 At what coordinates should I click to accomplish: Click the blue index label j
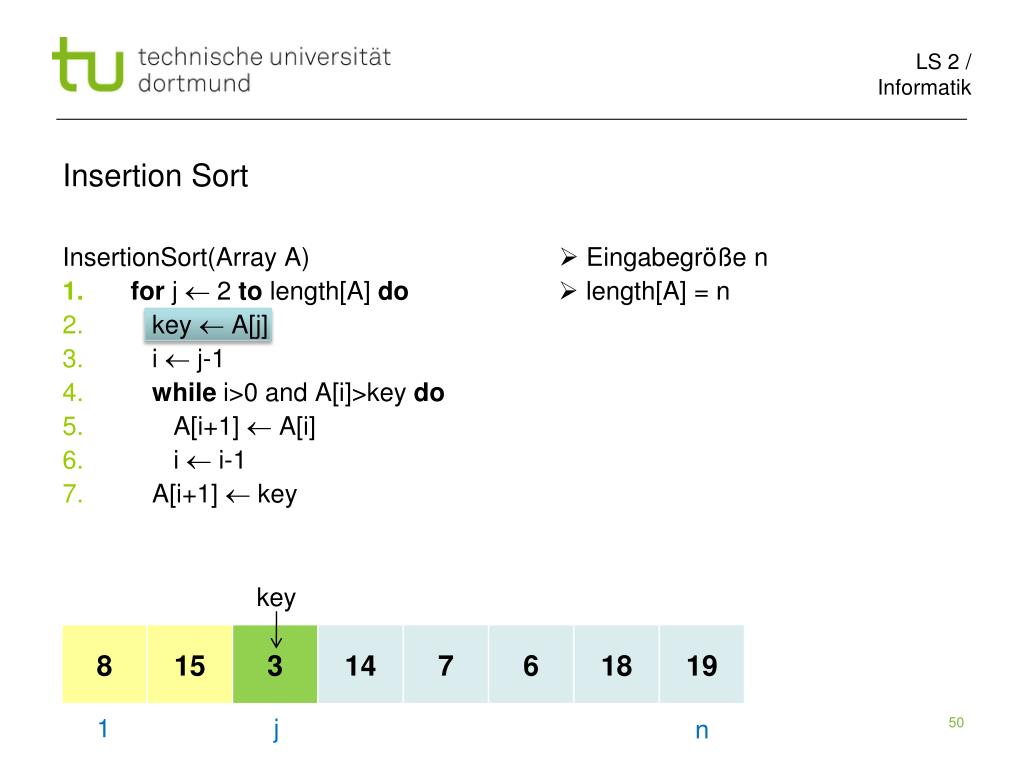(276, 729)
